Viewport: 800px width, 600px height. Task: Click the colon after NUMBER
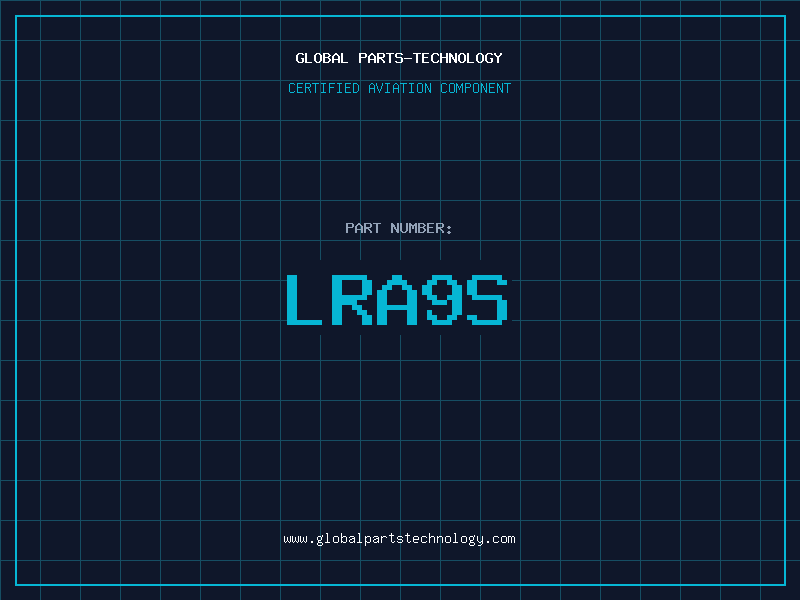click(449, 230)
